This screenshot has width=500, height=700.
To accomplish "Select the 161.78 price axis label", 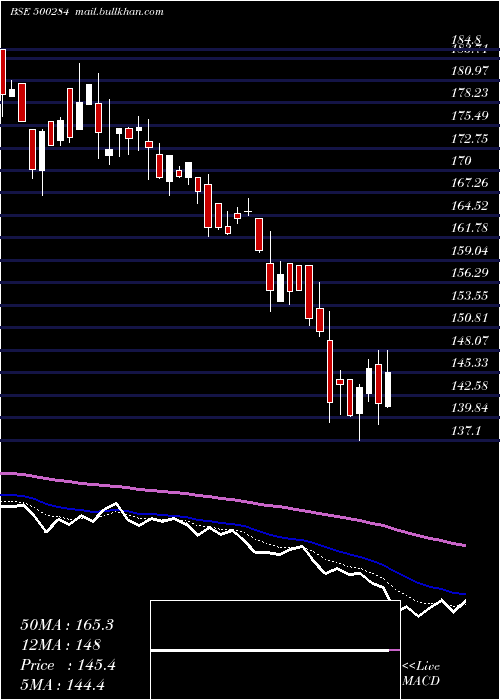I will 470,228.
